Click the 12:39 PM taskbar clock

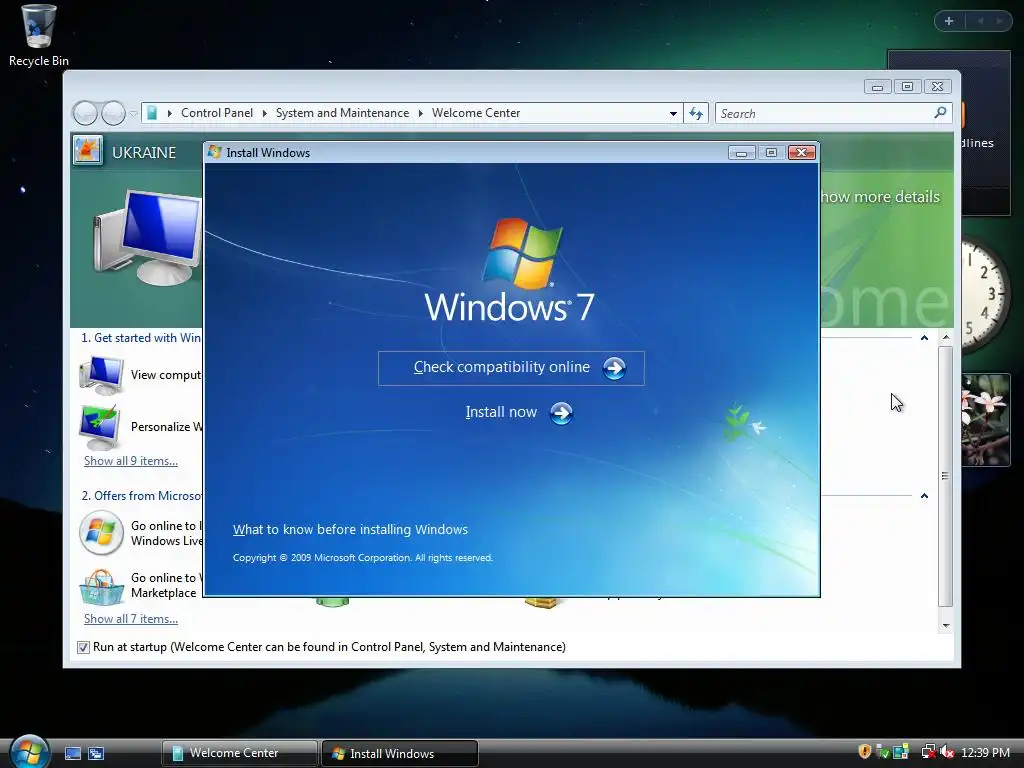pyautogui.click(x=985, y=752)
